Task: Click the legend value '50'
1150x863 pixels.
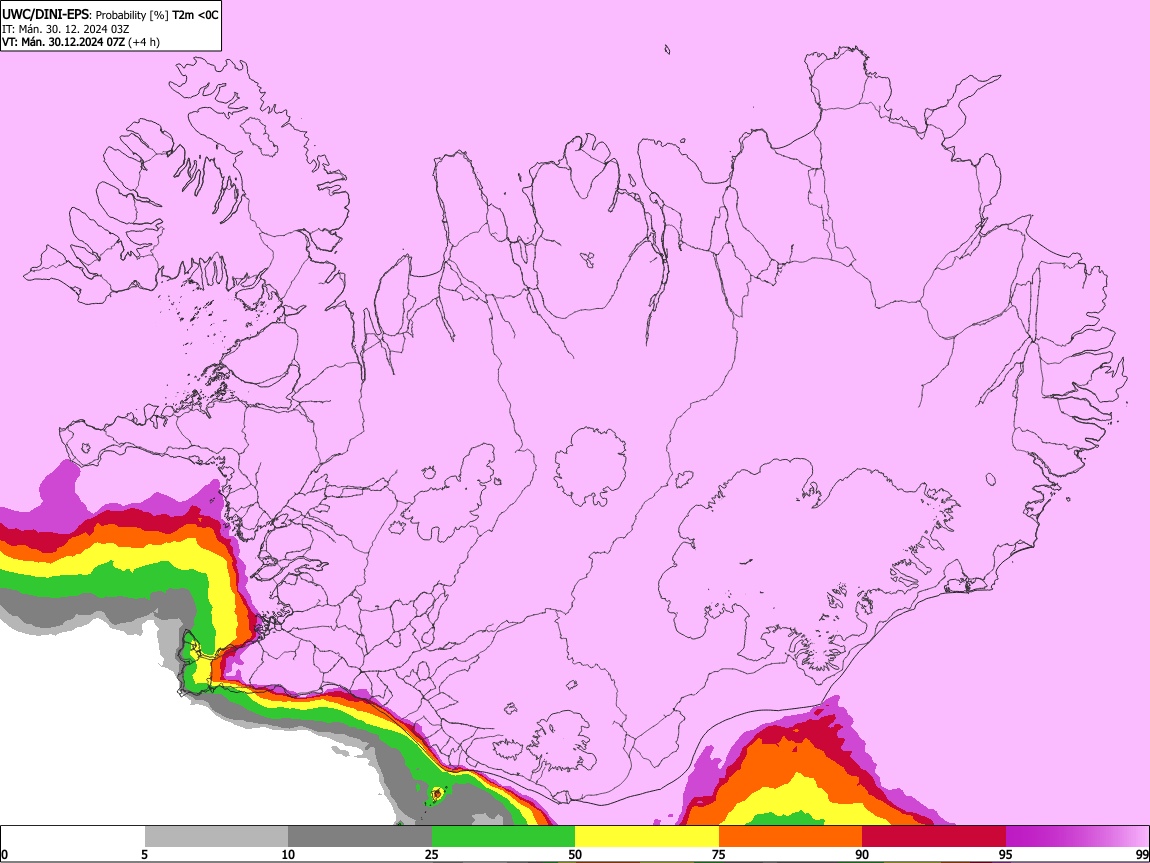Action: [x=575, y=855]
